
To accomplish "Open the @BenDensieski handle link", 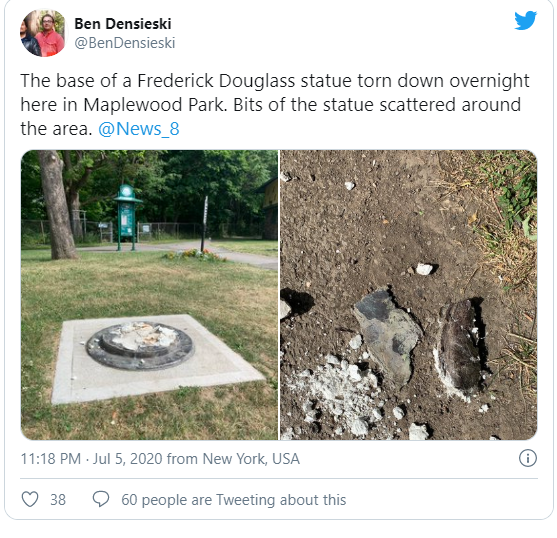I will pos(125,43).
